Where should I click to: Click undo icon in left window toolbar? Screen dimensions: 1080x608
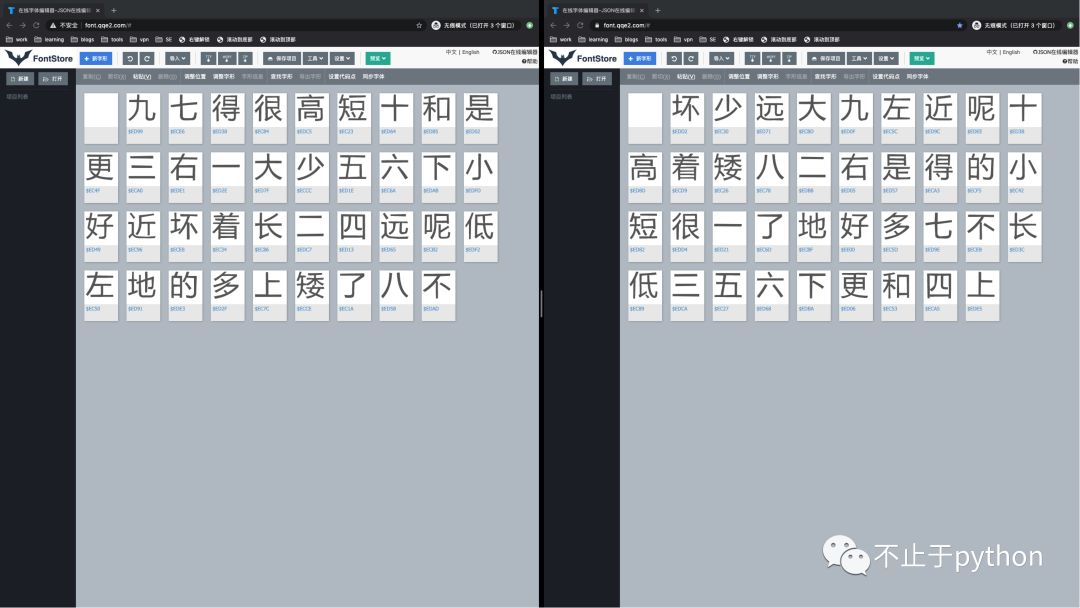(129, 59)
